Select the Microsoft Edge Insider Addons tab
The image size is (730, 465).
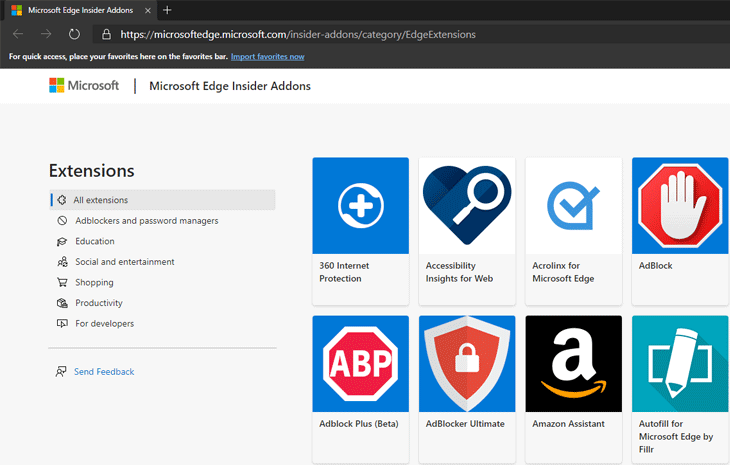pos(80,10)
